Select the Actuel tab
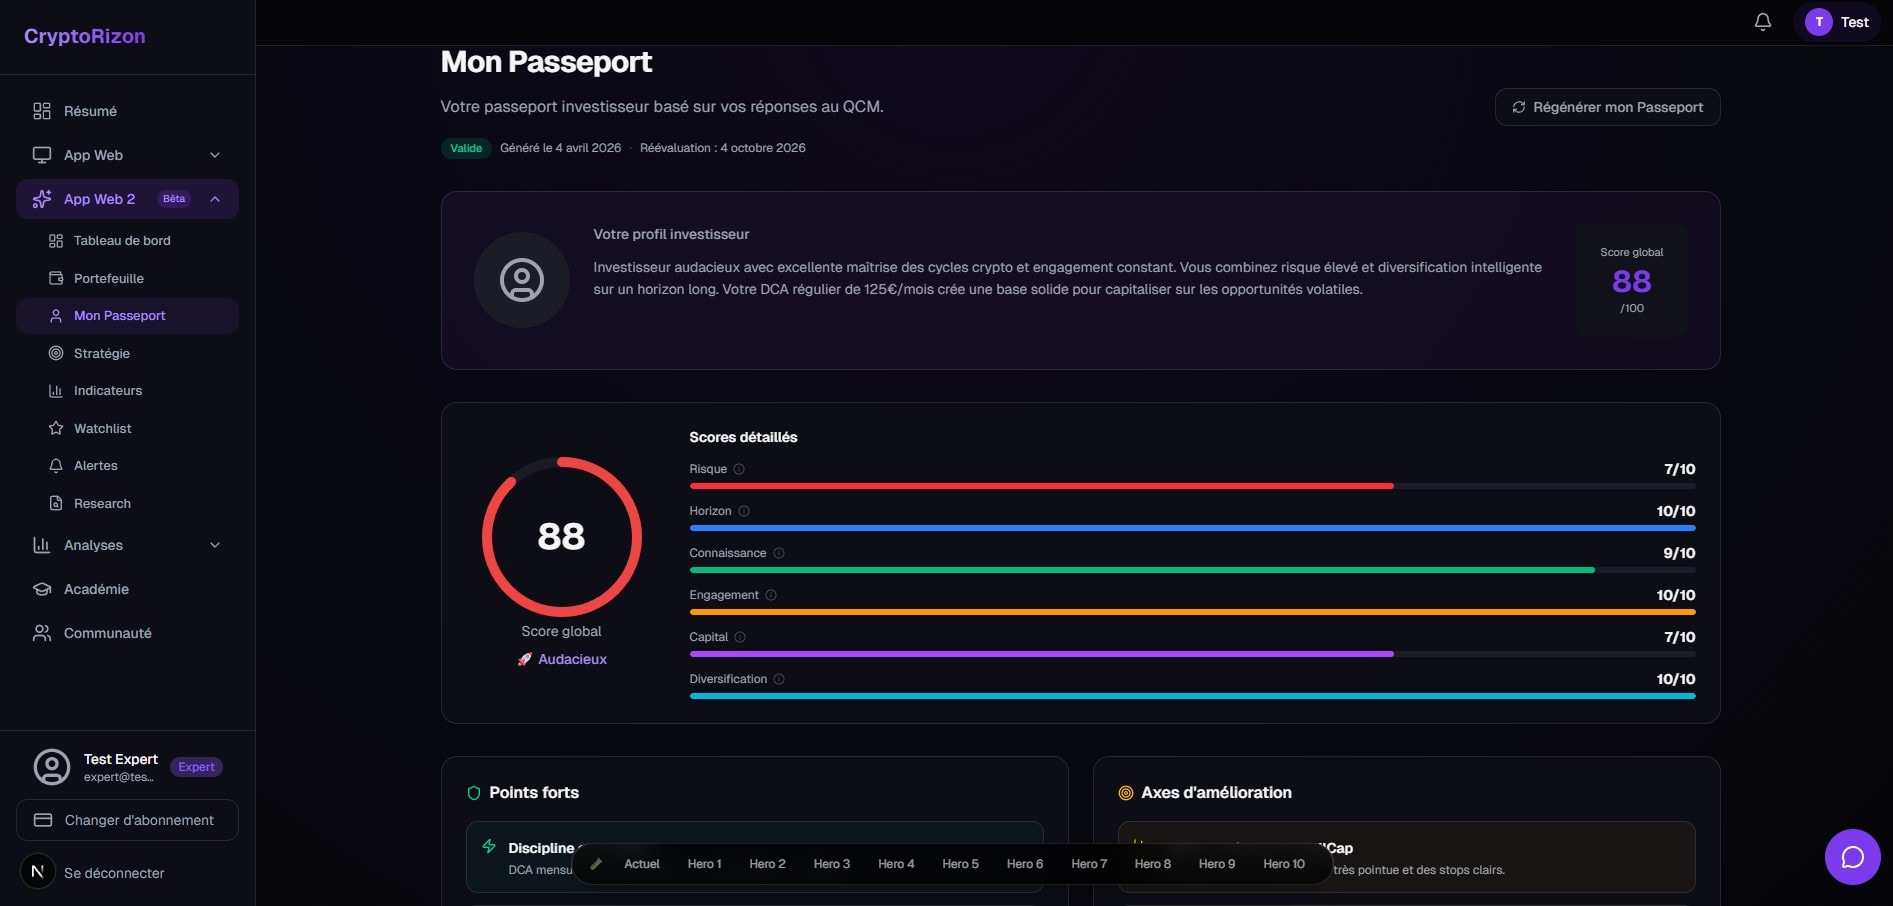Viewport: 1893px width, 906px height. [x=641, y=864]
